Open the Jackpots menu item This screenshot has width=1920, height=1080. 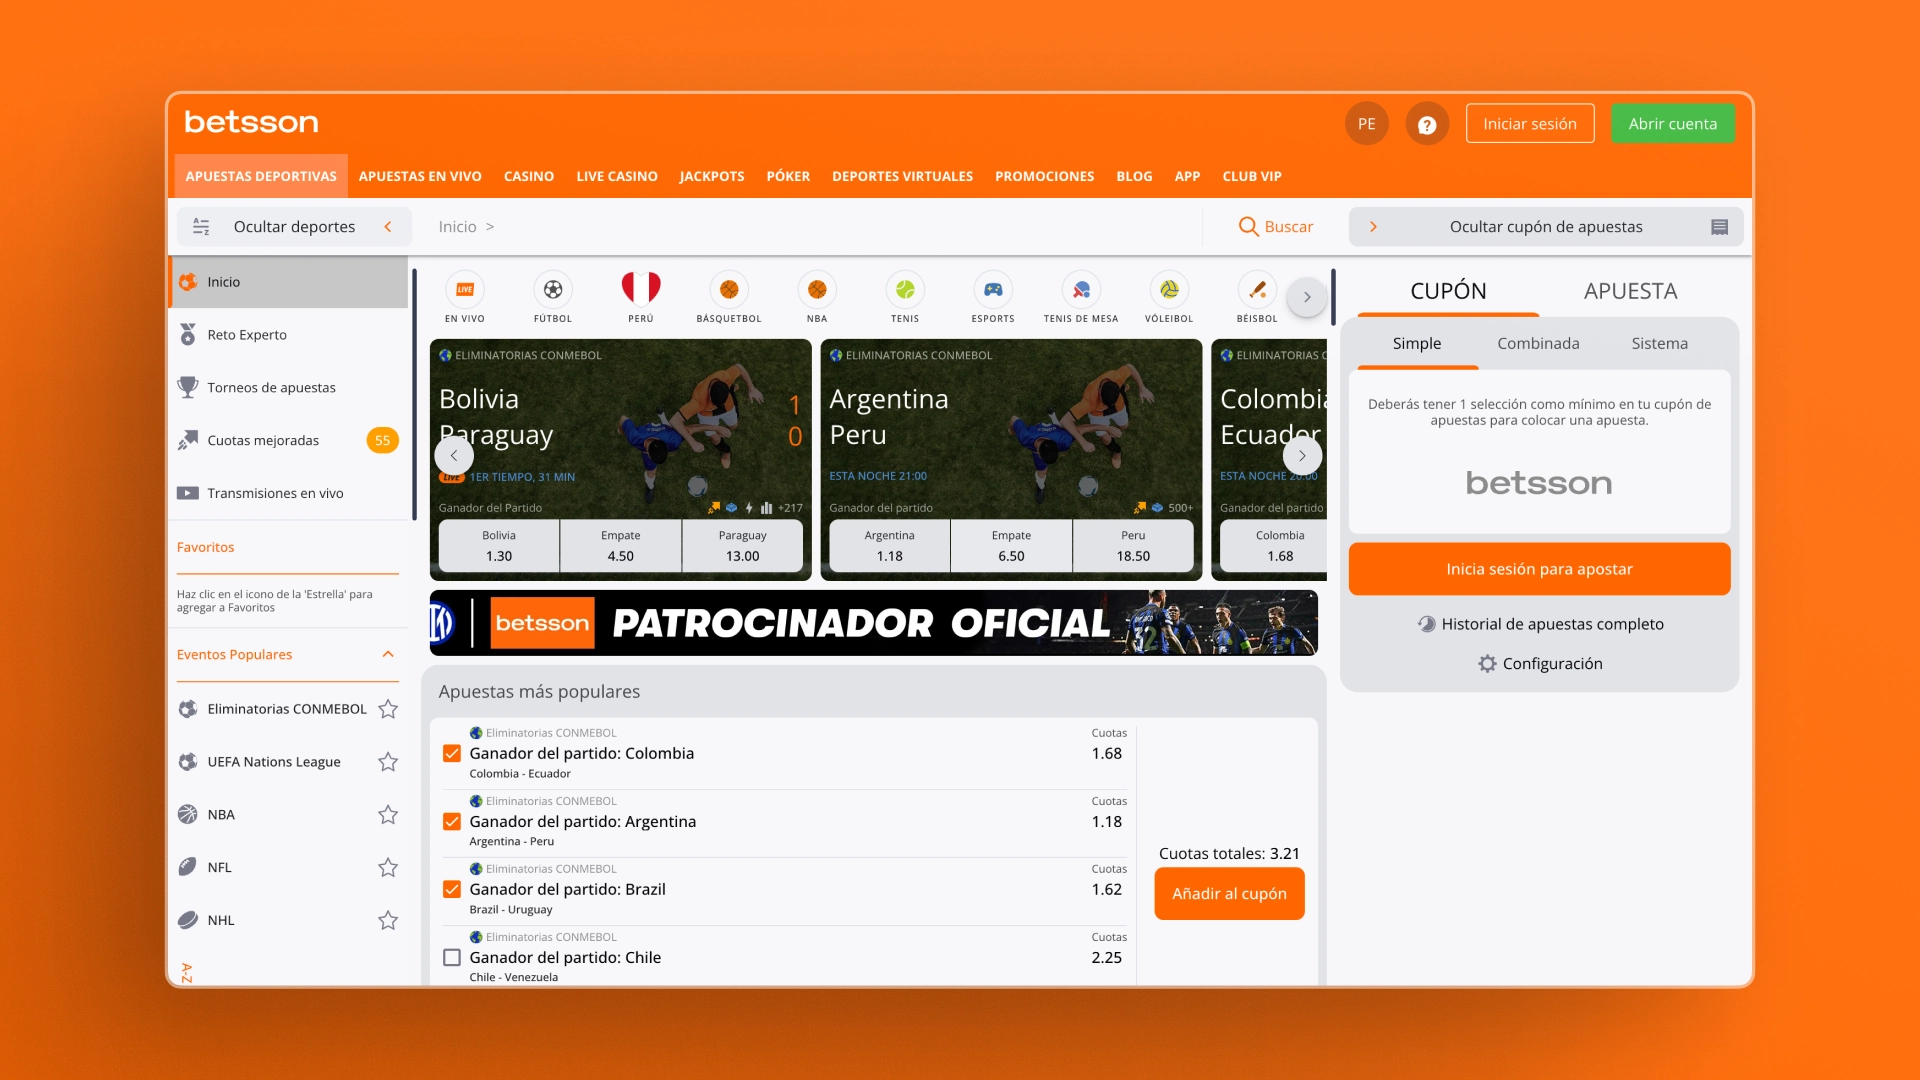coord(712,176)
